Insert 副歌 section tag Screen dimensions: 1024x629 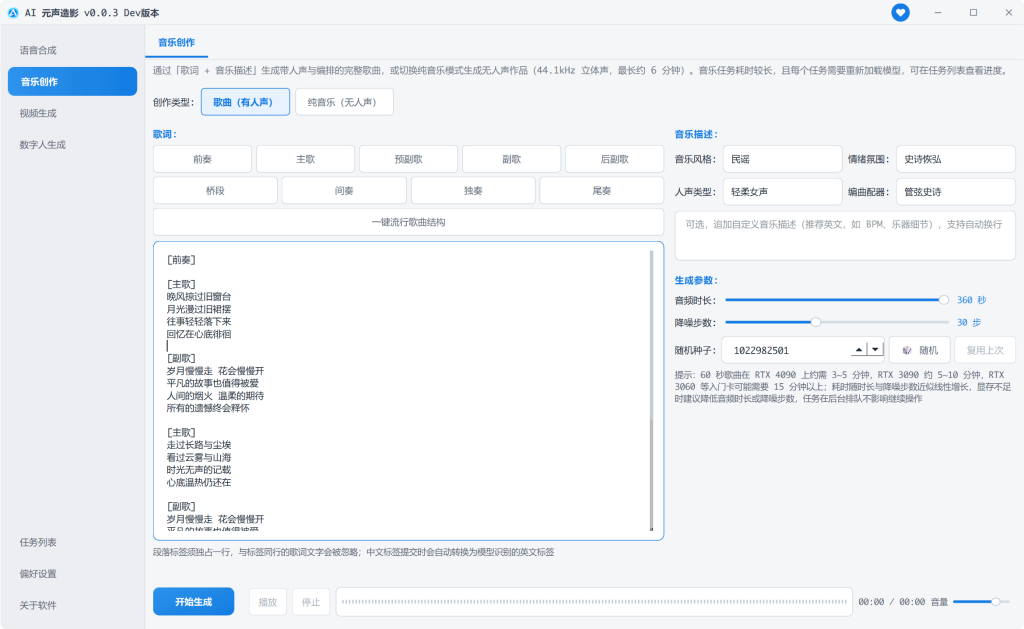[x=511, y=159]
